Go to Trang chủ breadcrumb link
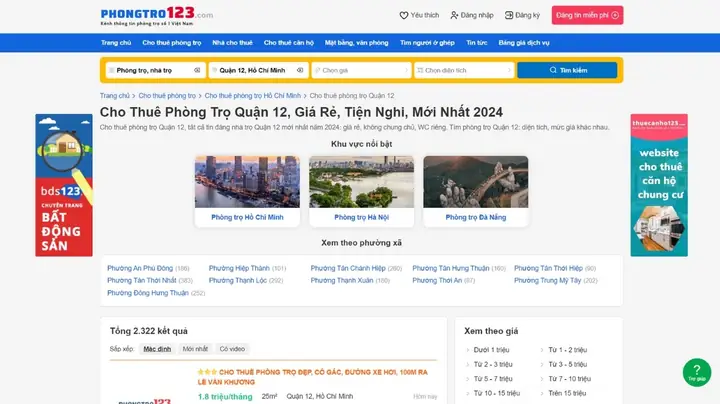The image size is (720, 404). coord(115,95)
